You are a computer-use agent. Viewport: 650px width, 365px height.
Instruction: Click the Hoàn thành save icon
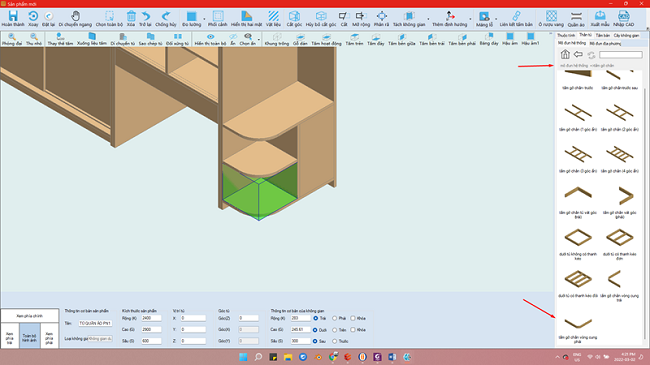tap(13, 19)
